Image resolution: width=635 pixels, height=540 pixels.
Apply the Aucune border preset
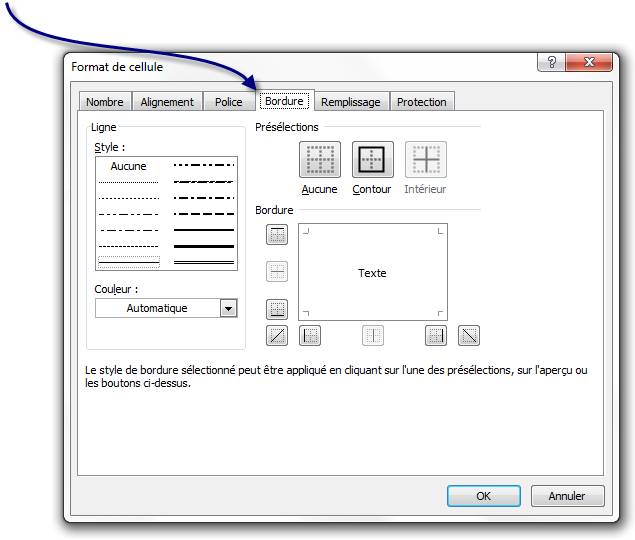(x=319, y=160)
